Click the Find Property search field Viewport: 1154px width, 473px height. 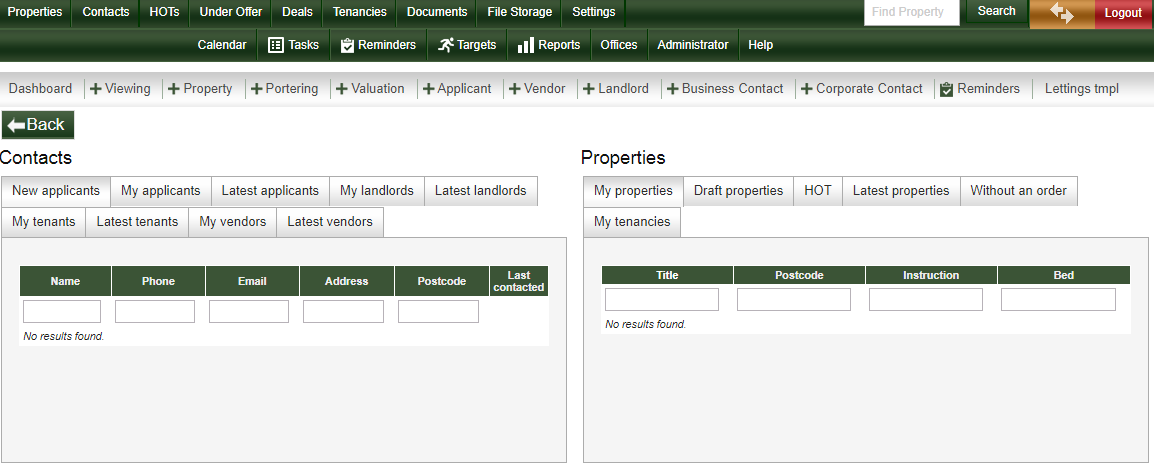click(x=912, y=13)
